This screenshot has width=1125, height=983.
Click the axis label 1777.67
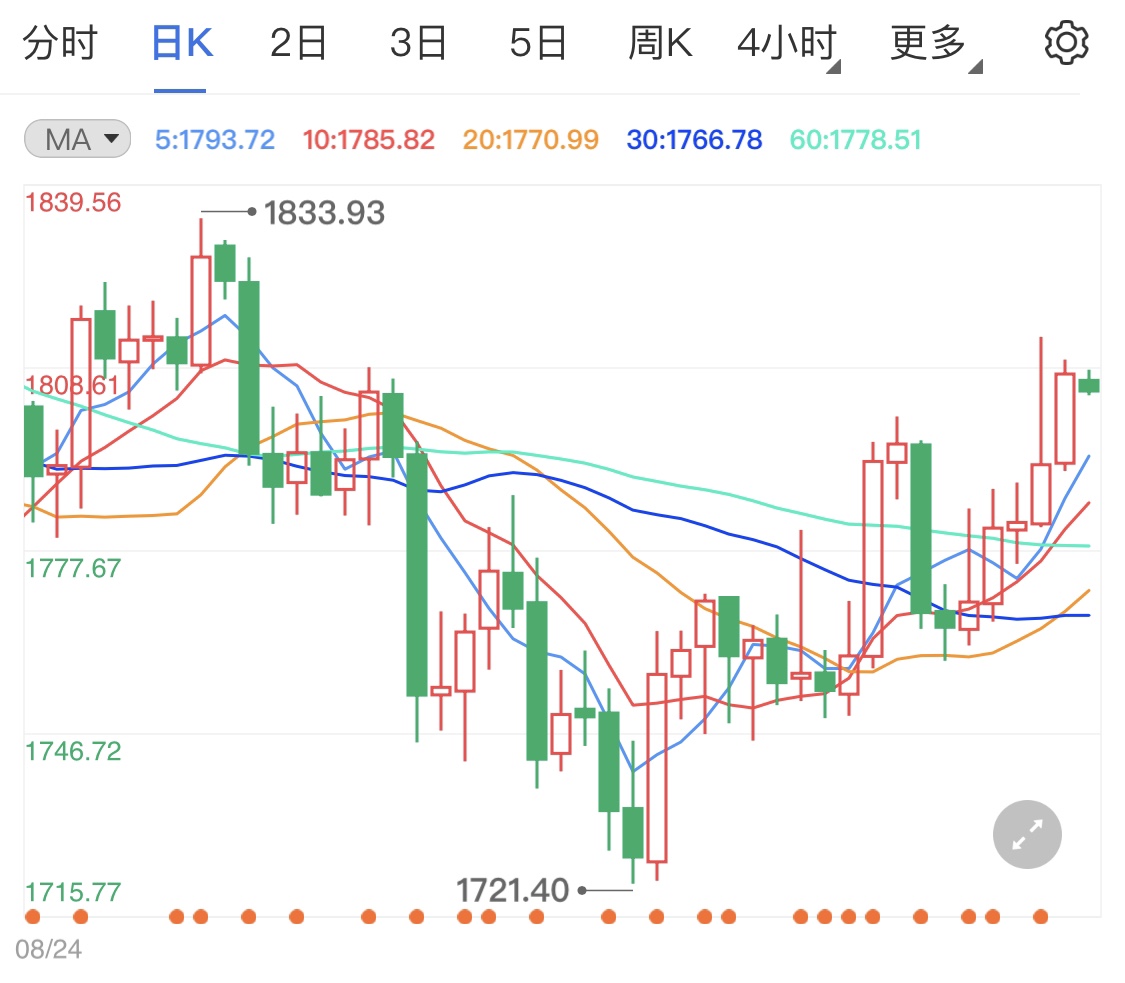pos(73,568)
